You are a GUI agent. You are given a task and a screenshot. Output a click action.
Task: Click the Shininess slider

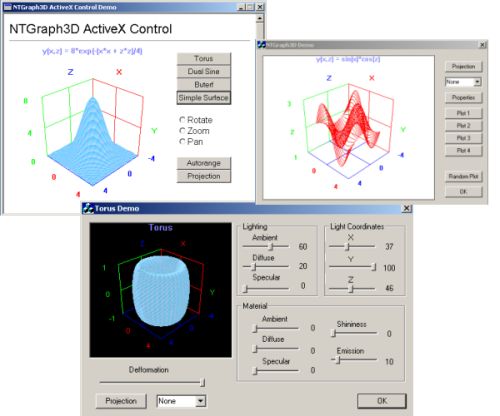coord(354,333)
